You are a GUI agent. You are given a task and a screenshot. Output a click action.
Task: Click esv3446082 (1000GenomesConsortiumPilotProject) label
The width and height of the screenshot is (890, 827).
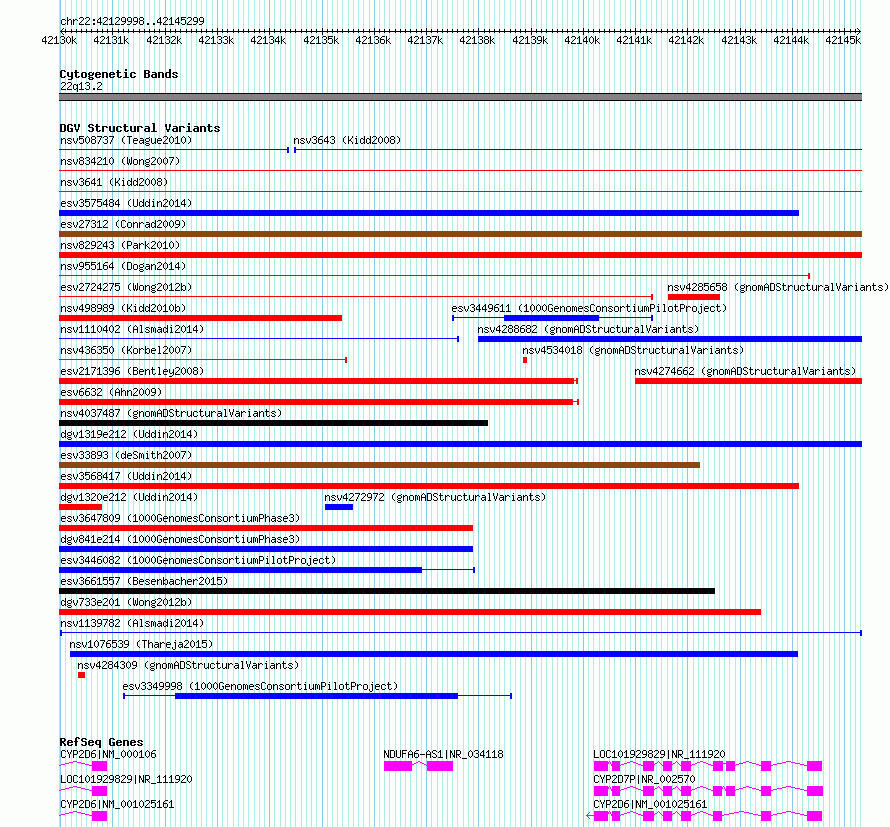198,560
